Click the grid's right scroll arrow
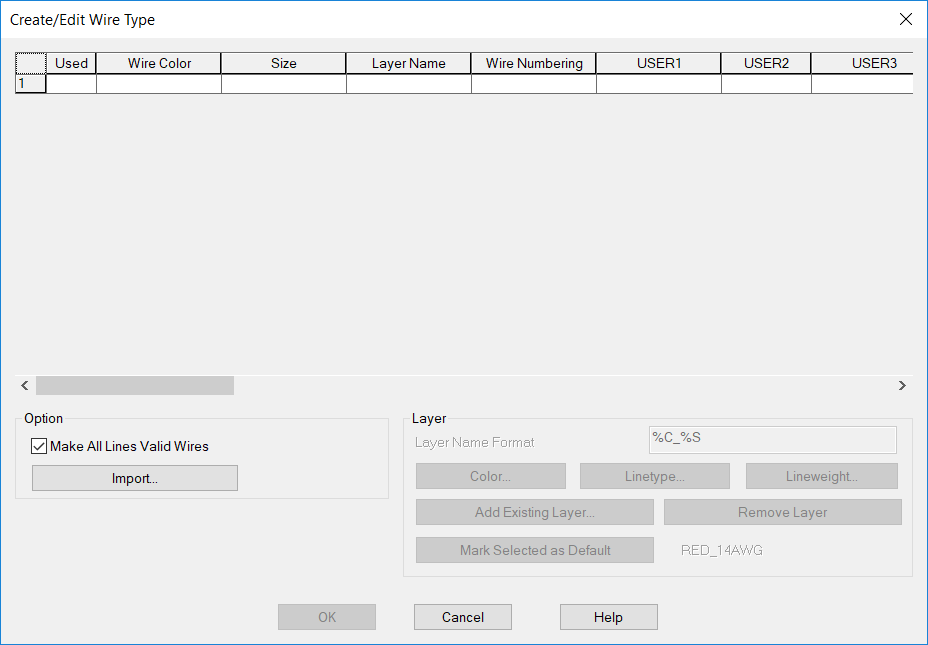Image resolution: width=928 pixels, height=645 pixels. (x=902, y=386)
